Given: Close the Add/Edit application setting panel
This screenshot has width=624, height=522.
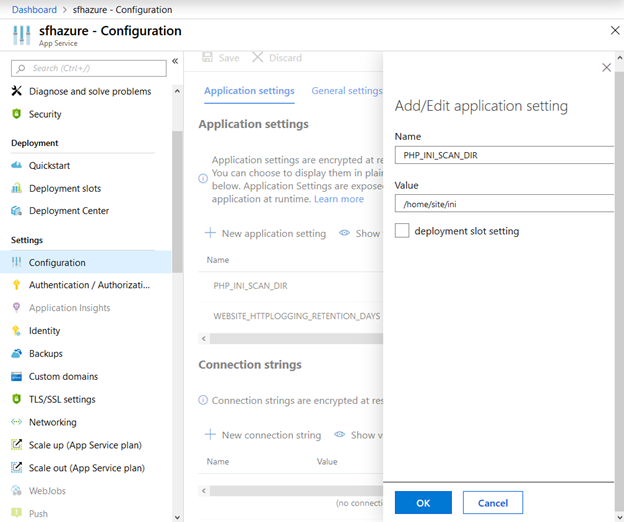Looking at the screenshot, I should coord(606,67).
